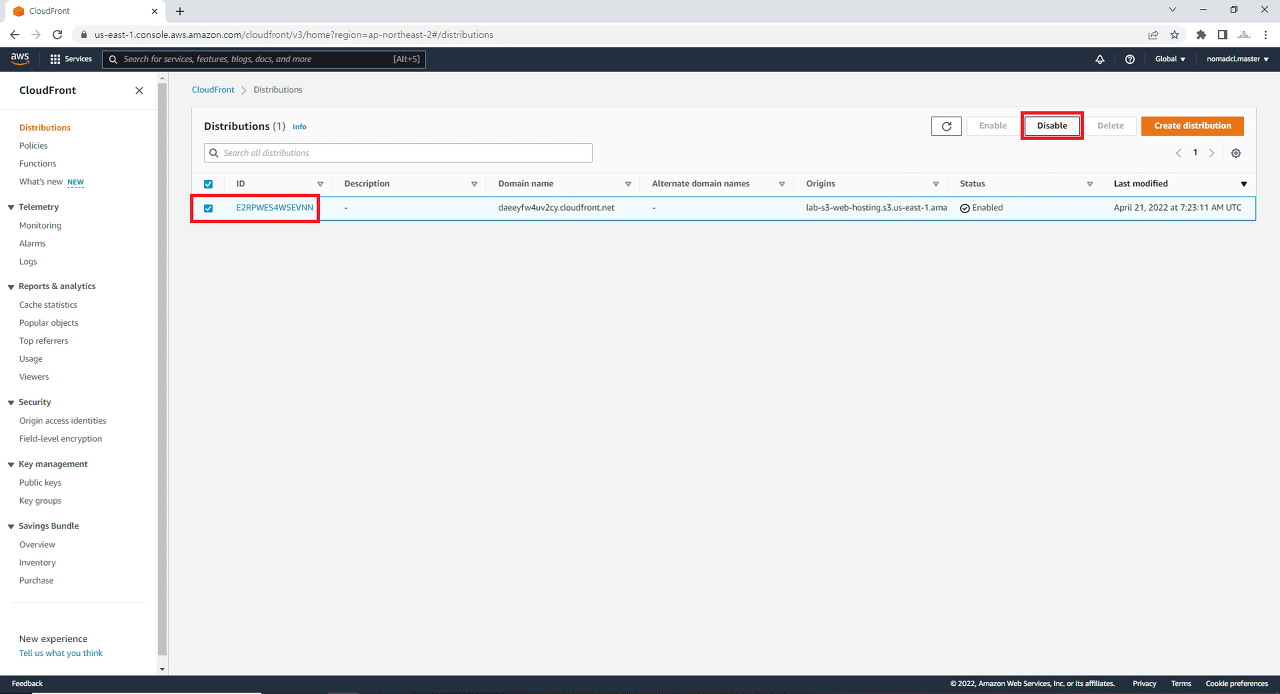Bookmark this page star icon

(1175, 34)
